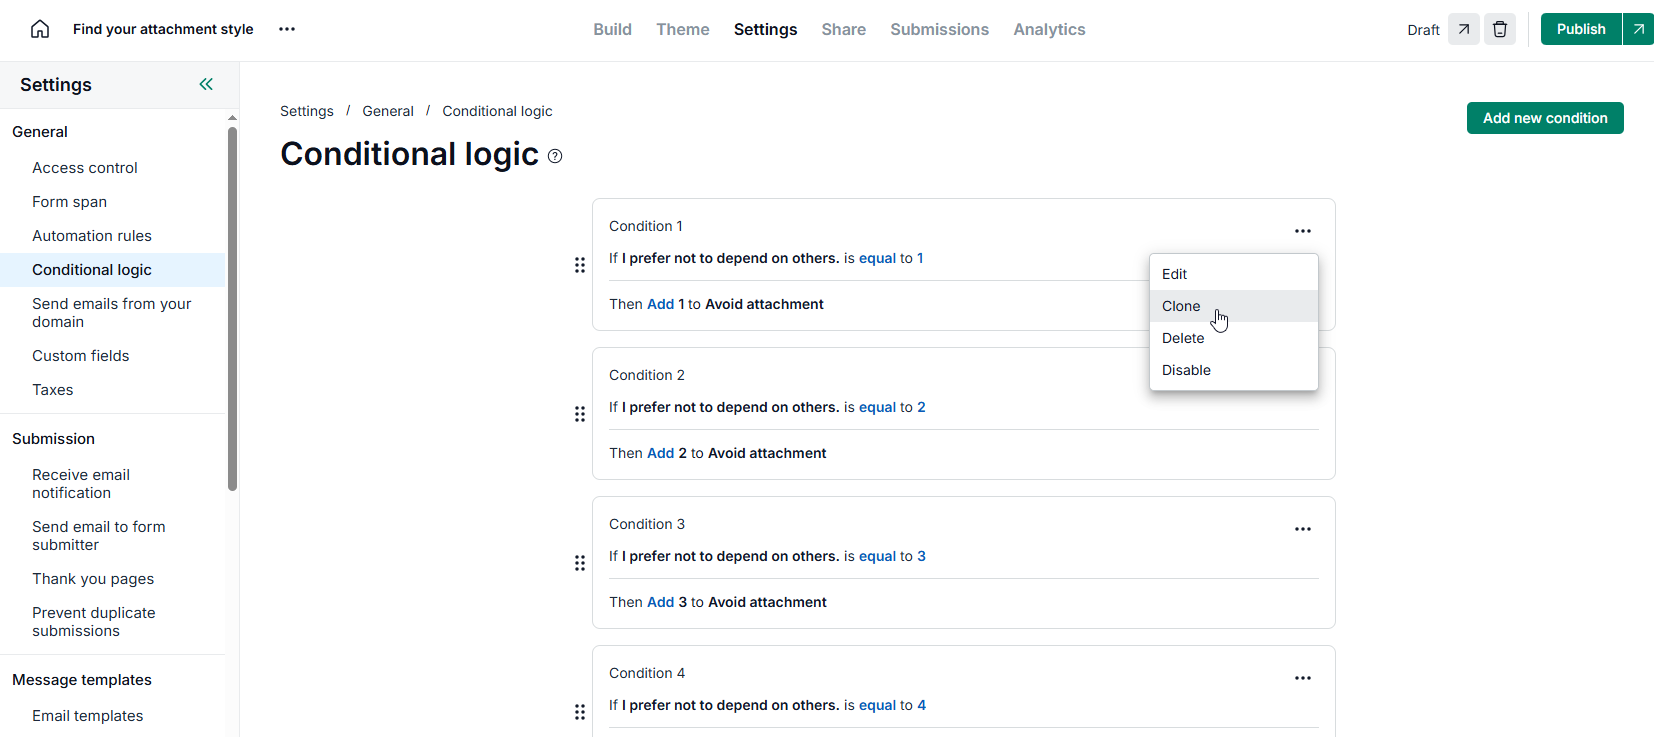Click the Add new condition button
The height and width of the screenshot is (737, 1654).
pos(1544,118)
